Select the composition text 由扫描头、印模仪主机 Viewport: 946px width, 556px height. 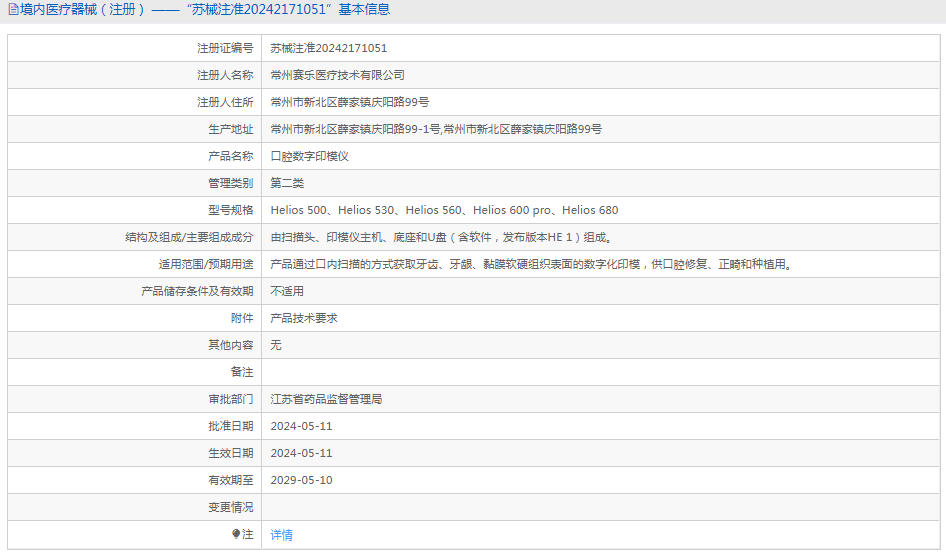pos(443,238)
